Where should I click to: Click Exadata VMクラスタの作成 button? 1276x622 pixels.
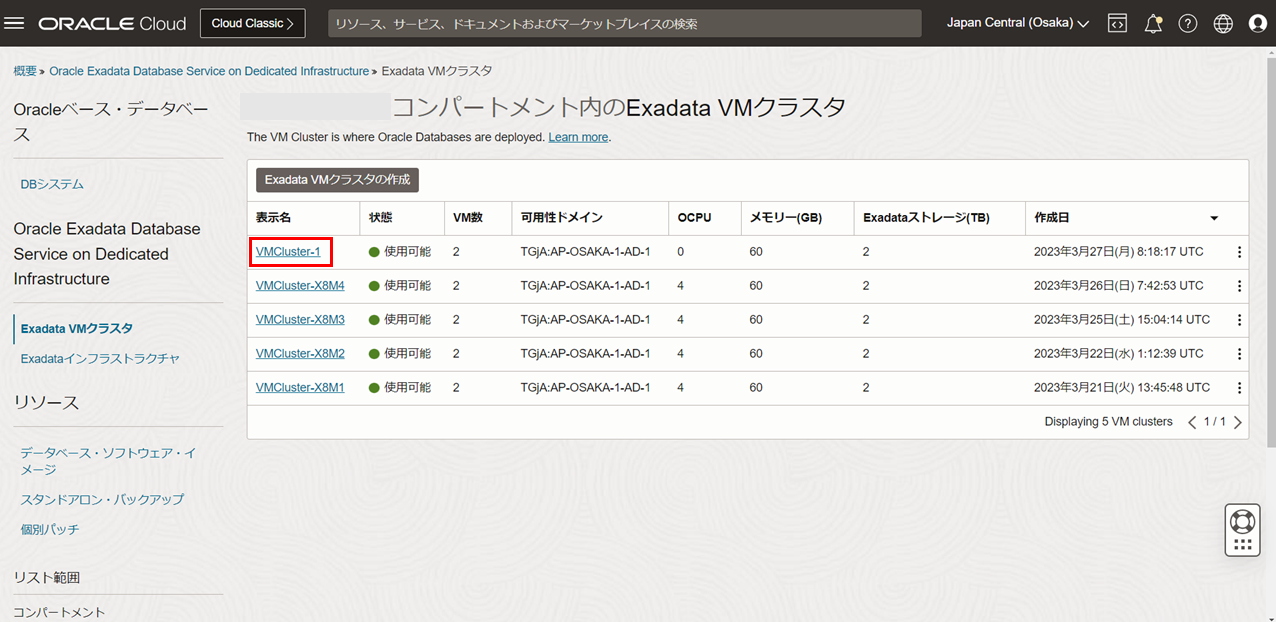[337, 180]
